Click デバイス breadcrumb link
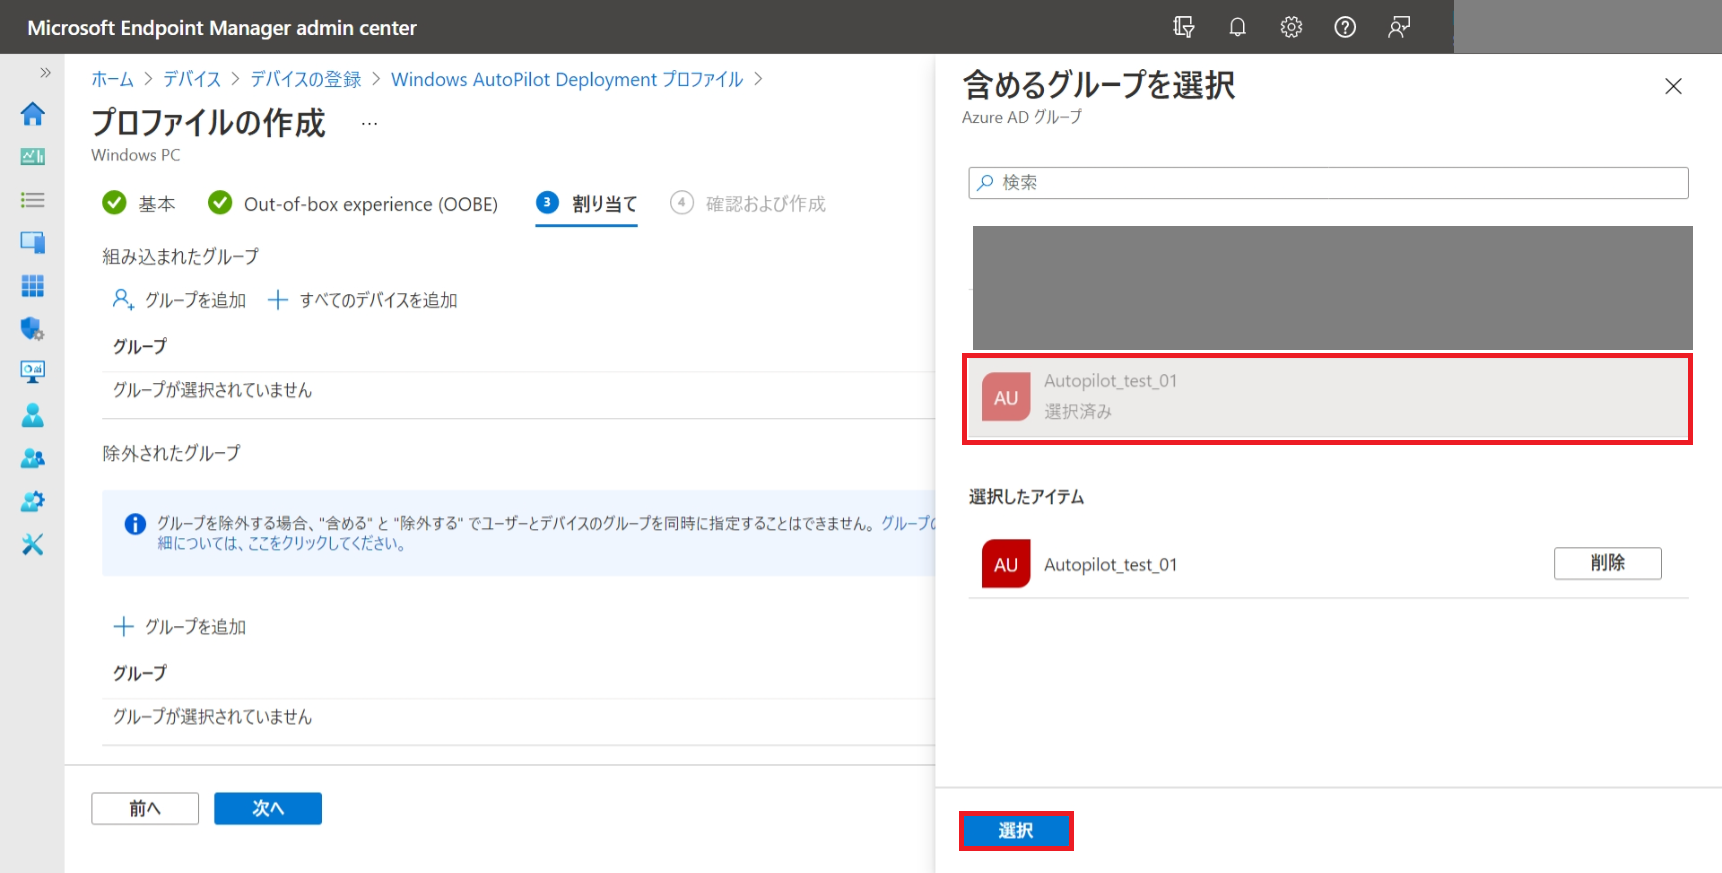1722x873 pixels. 192,79
